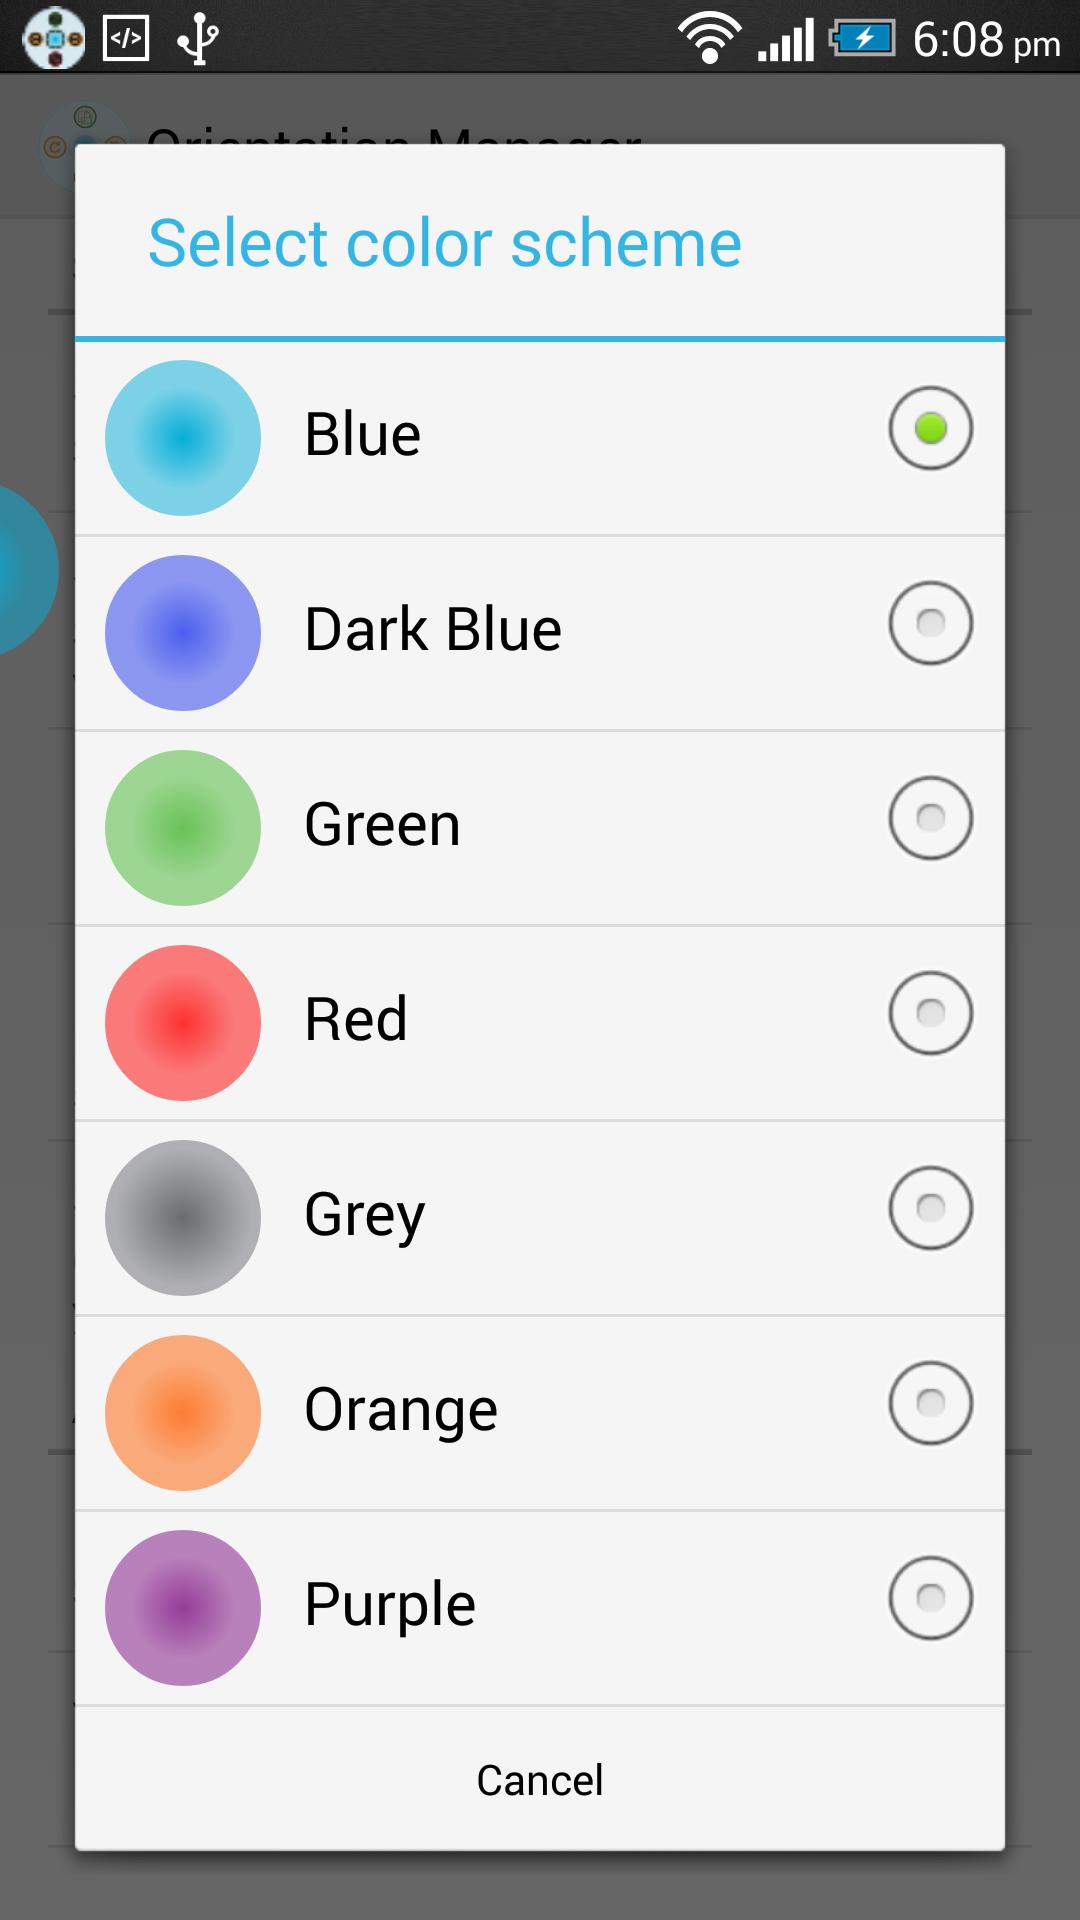Tap the Orange list item label

(401, 1410)
